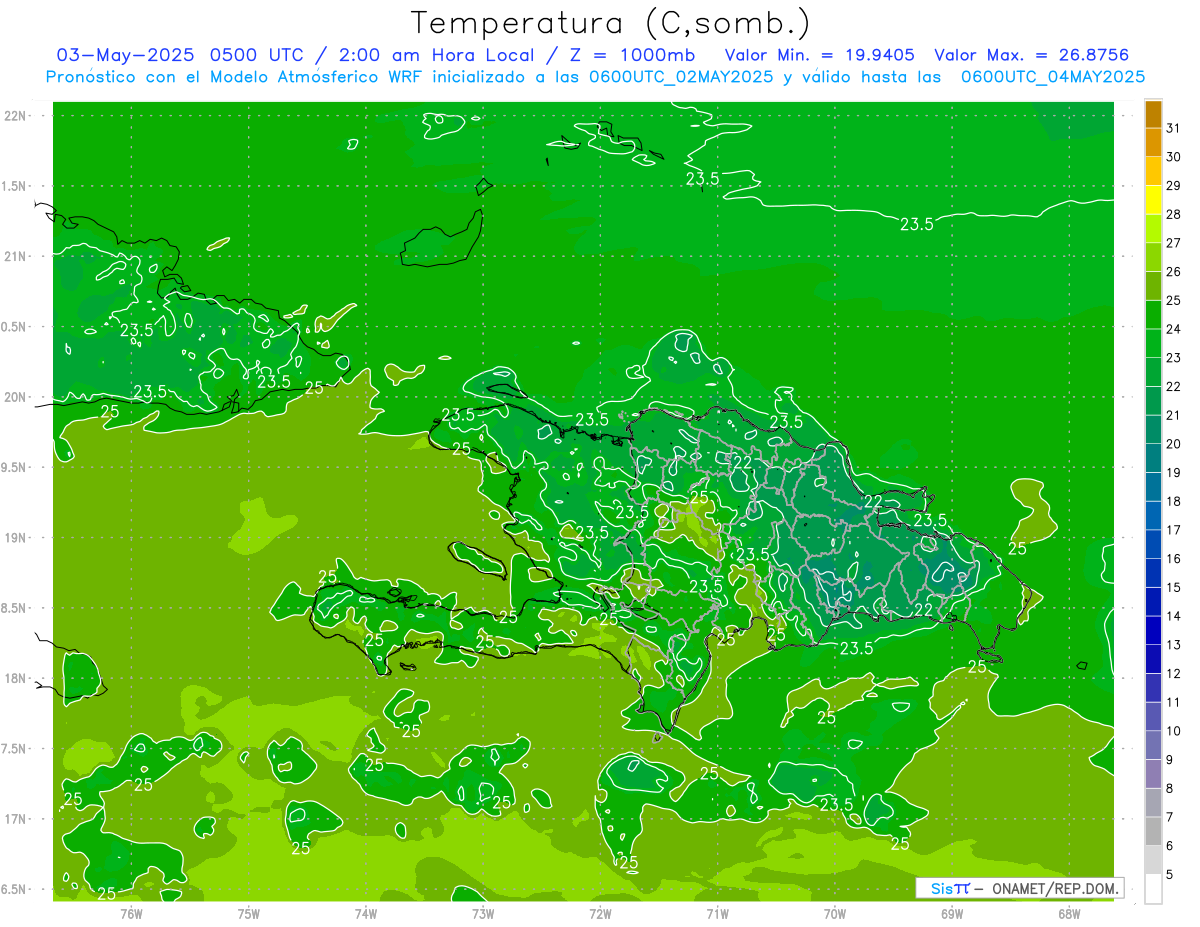Viewport: 1200px width, 927px height.
Task: Click the valid-until time "0600UTC_04MAY2025"
Action: tap(1053, 76)
